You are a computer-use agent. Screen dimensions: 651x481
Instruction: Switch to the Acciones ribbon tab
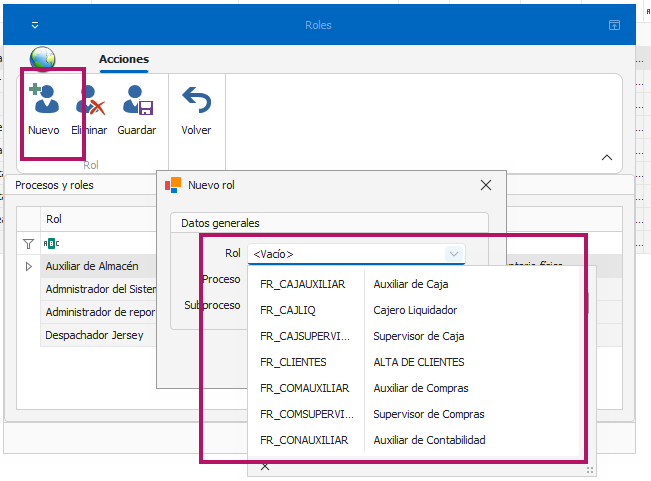point(124,60)
